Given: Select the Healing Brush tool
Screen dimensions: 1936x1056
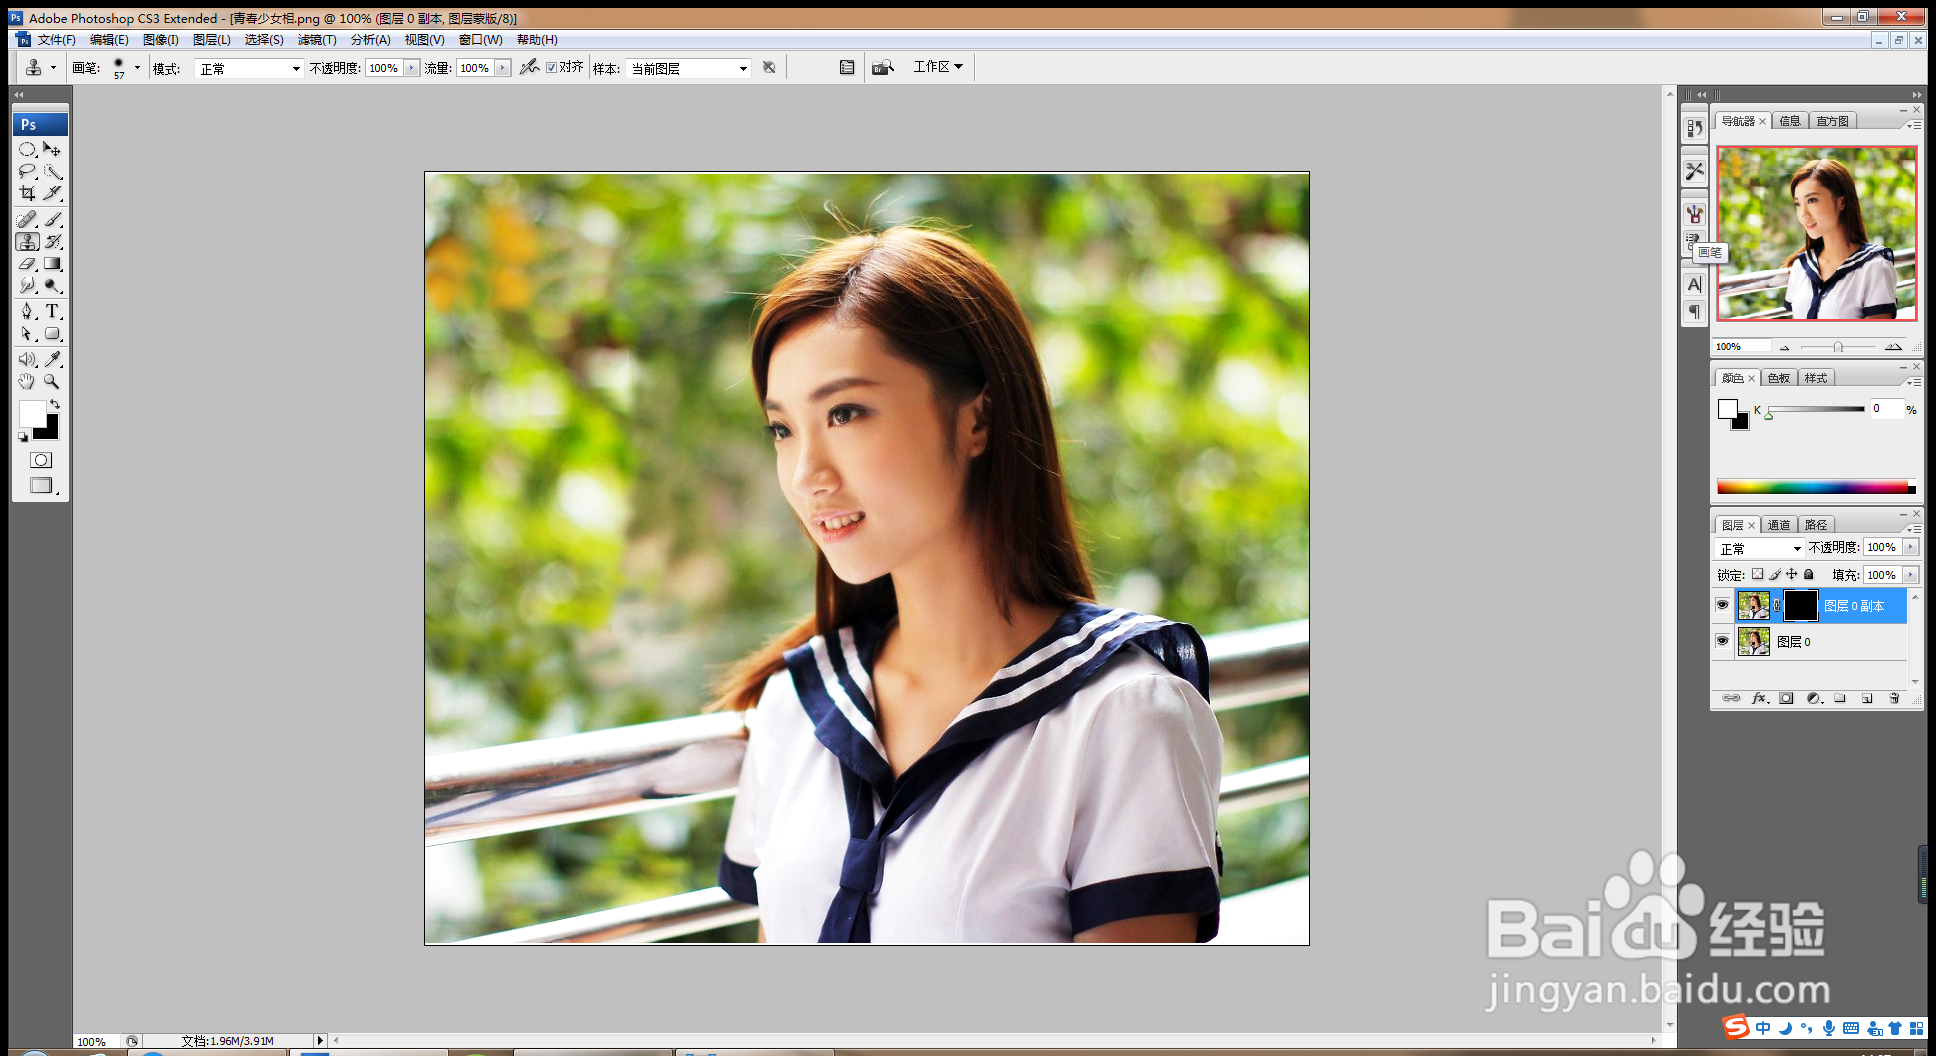Looking at the screenshot, I should coord(27,219).
